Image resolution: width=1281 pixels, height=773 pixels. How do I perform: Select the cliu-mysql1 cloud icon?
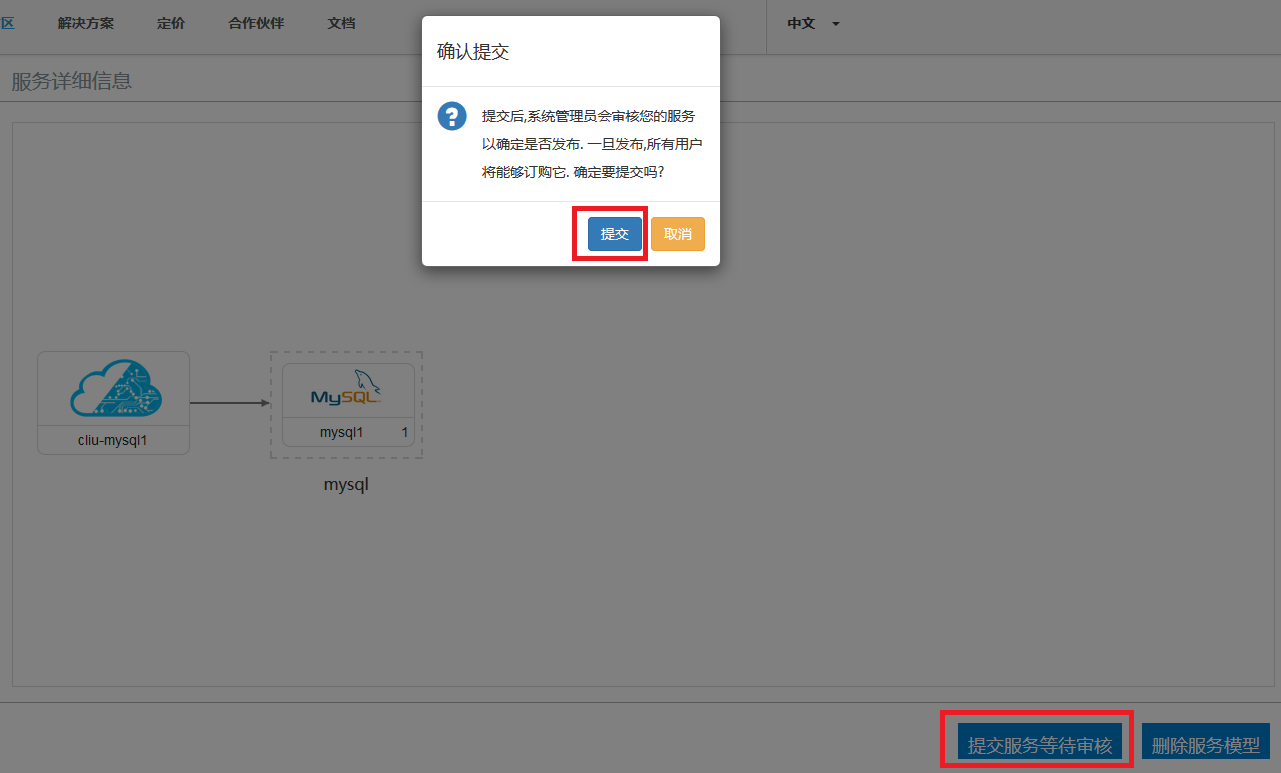[x=114, y=388]
